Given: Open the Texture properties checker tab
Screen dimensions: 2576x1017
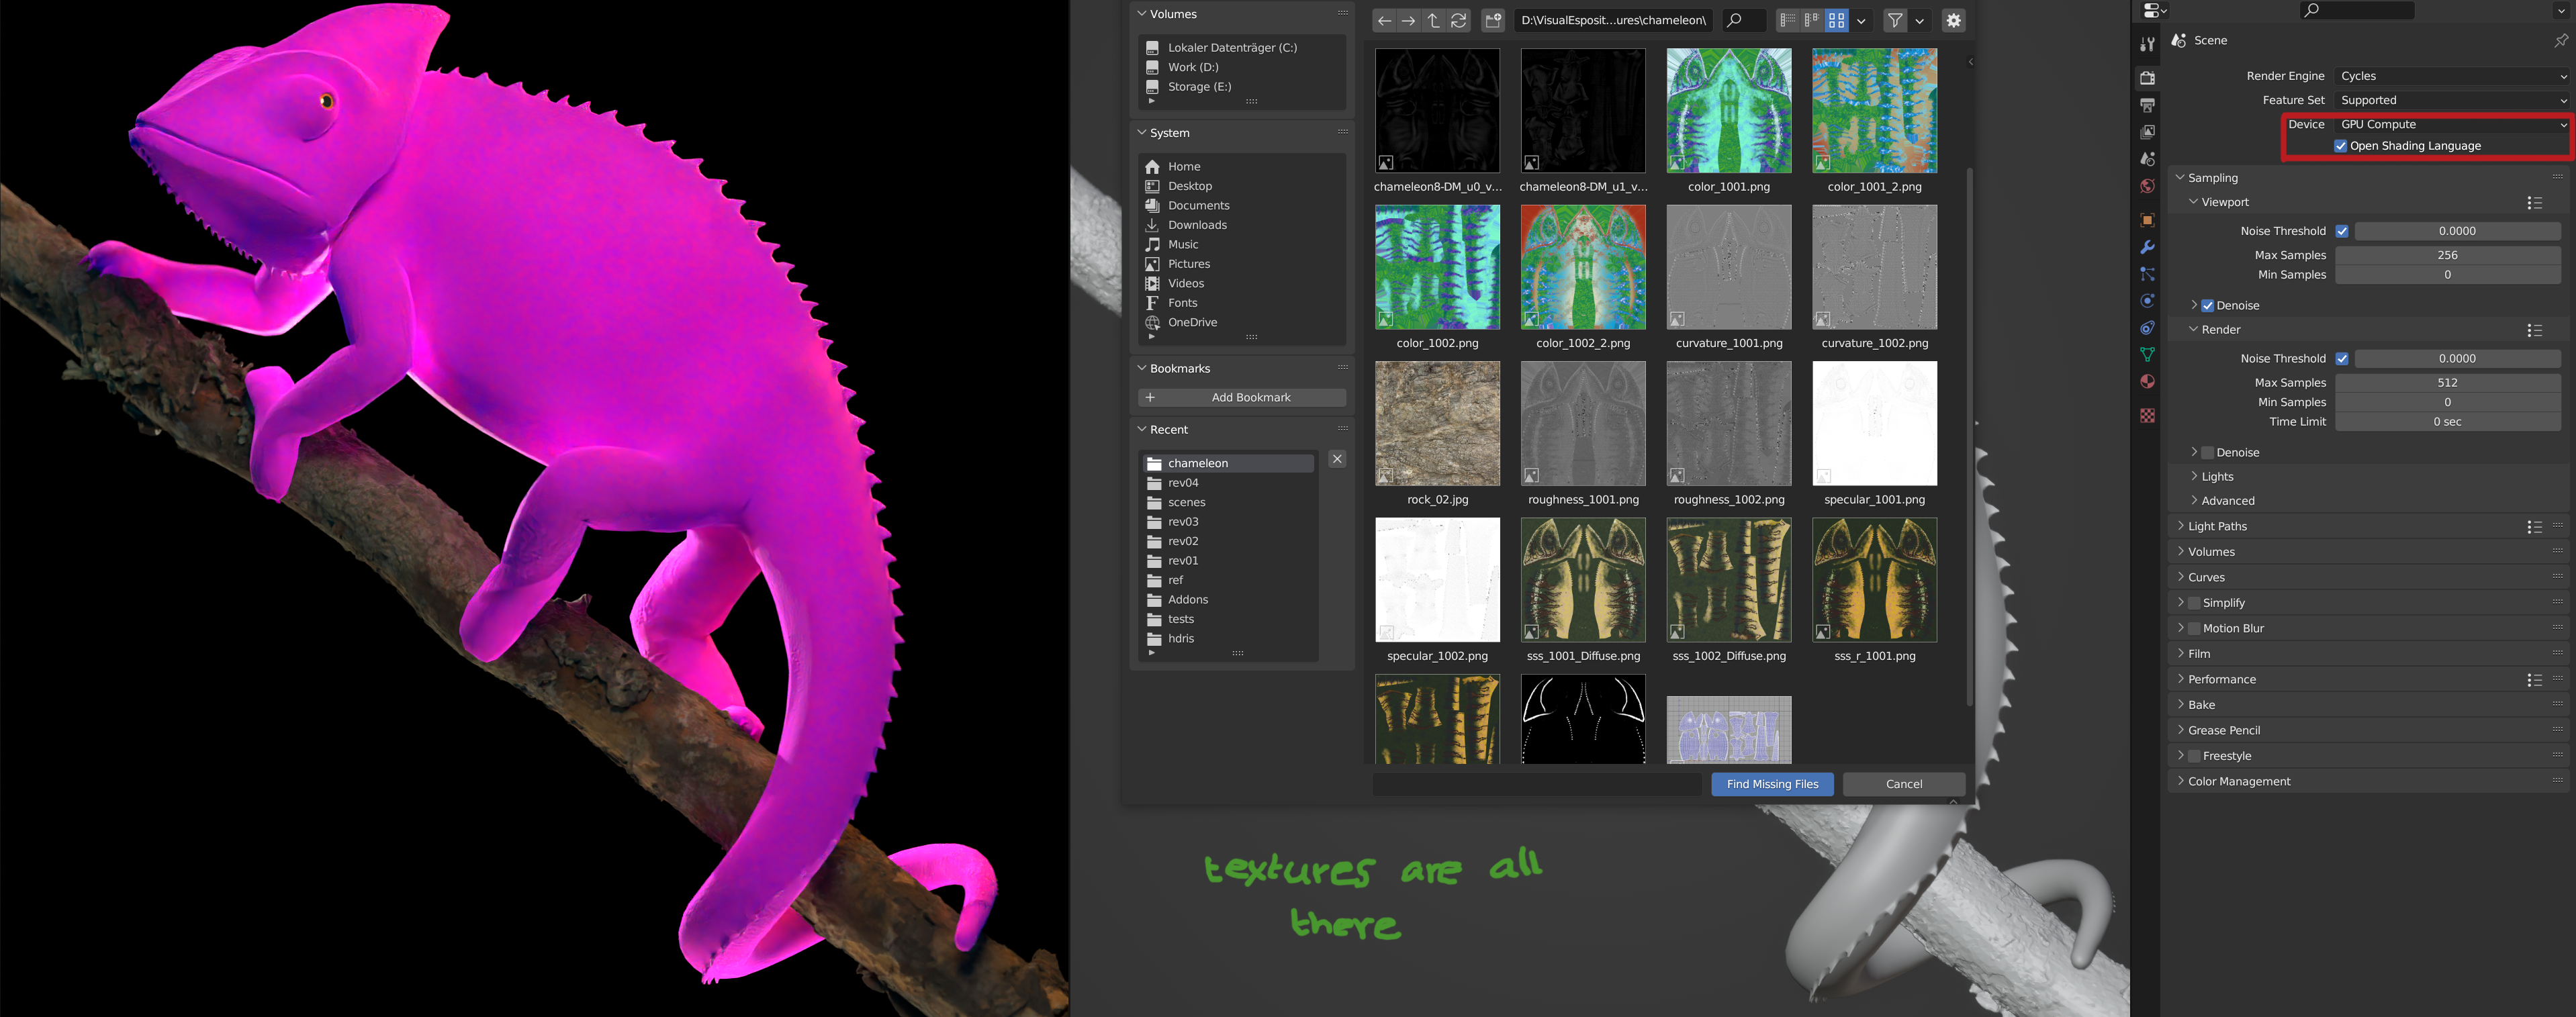Looking at the screenshot, I should click(2147, 416).
